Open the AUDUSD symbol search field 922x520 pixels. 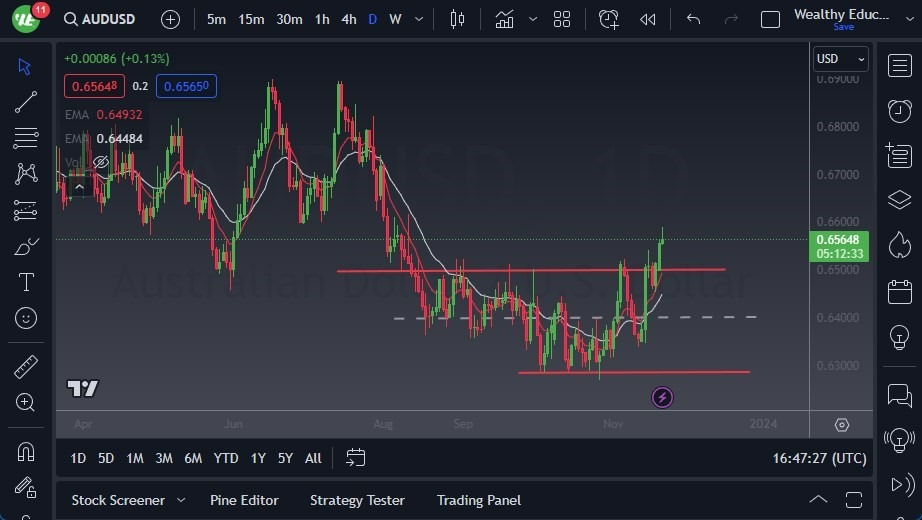[100, 19]
